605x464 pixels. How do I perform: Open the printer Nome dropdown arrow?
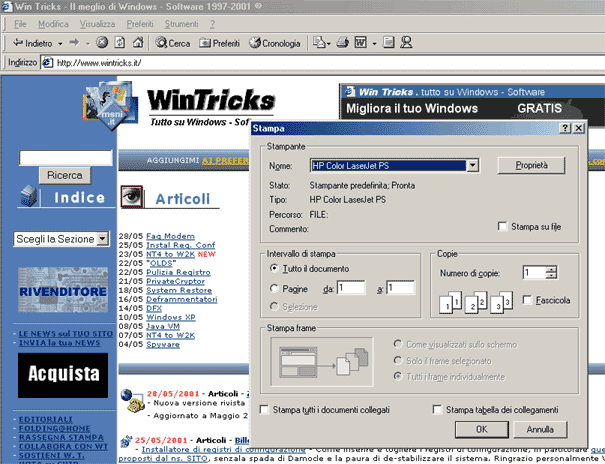473,165
